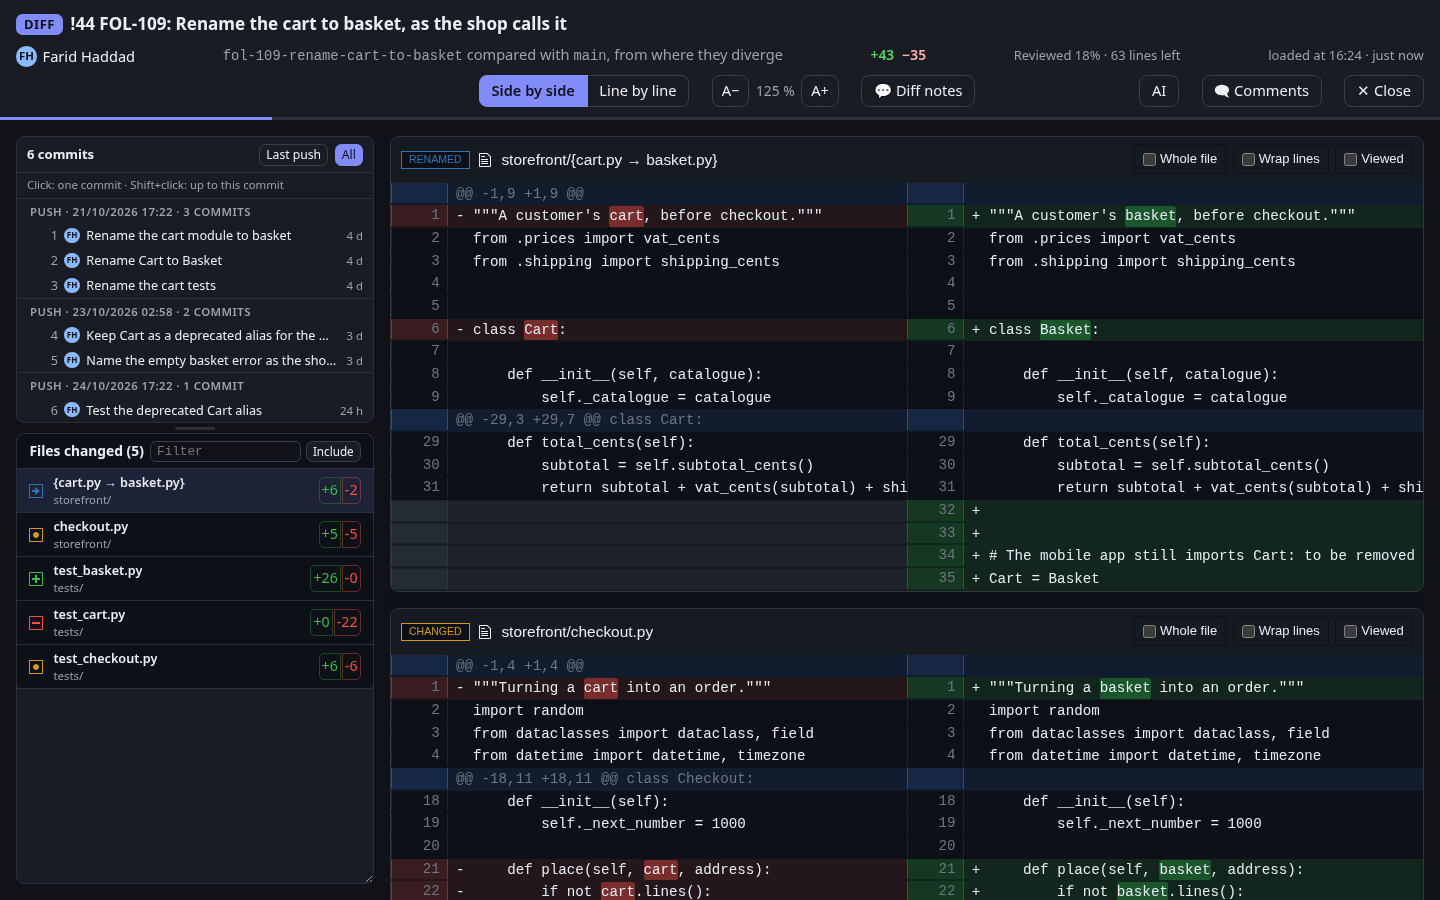1440x900 pixels.
Task: Click the author avatar on commit 1
Action: click(x=72, y=236)
